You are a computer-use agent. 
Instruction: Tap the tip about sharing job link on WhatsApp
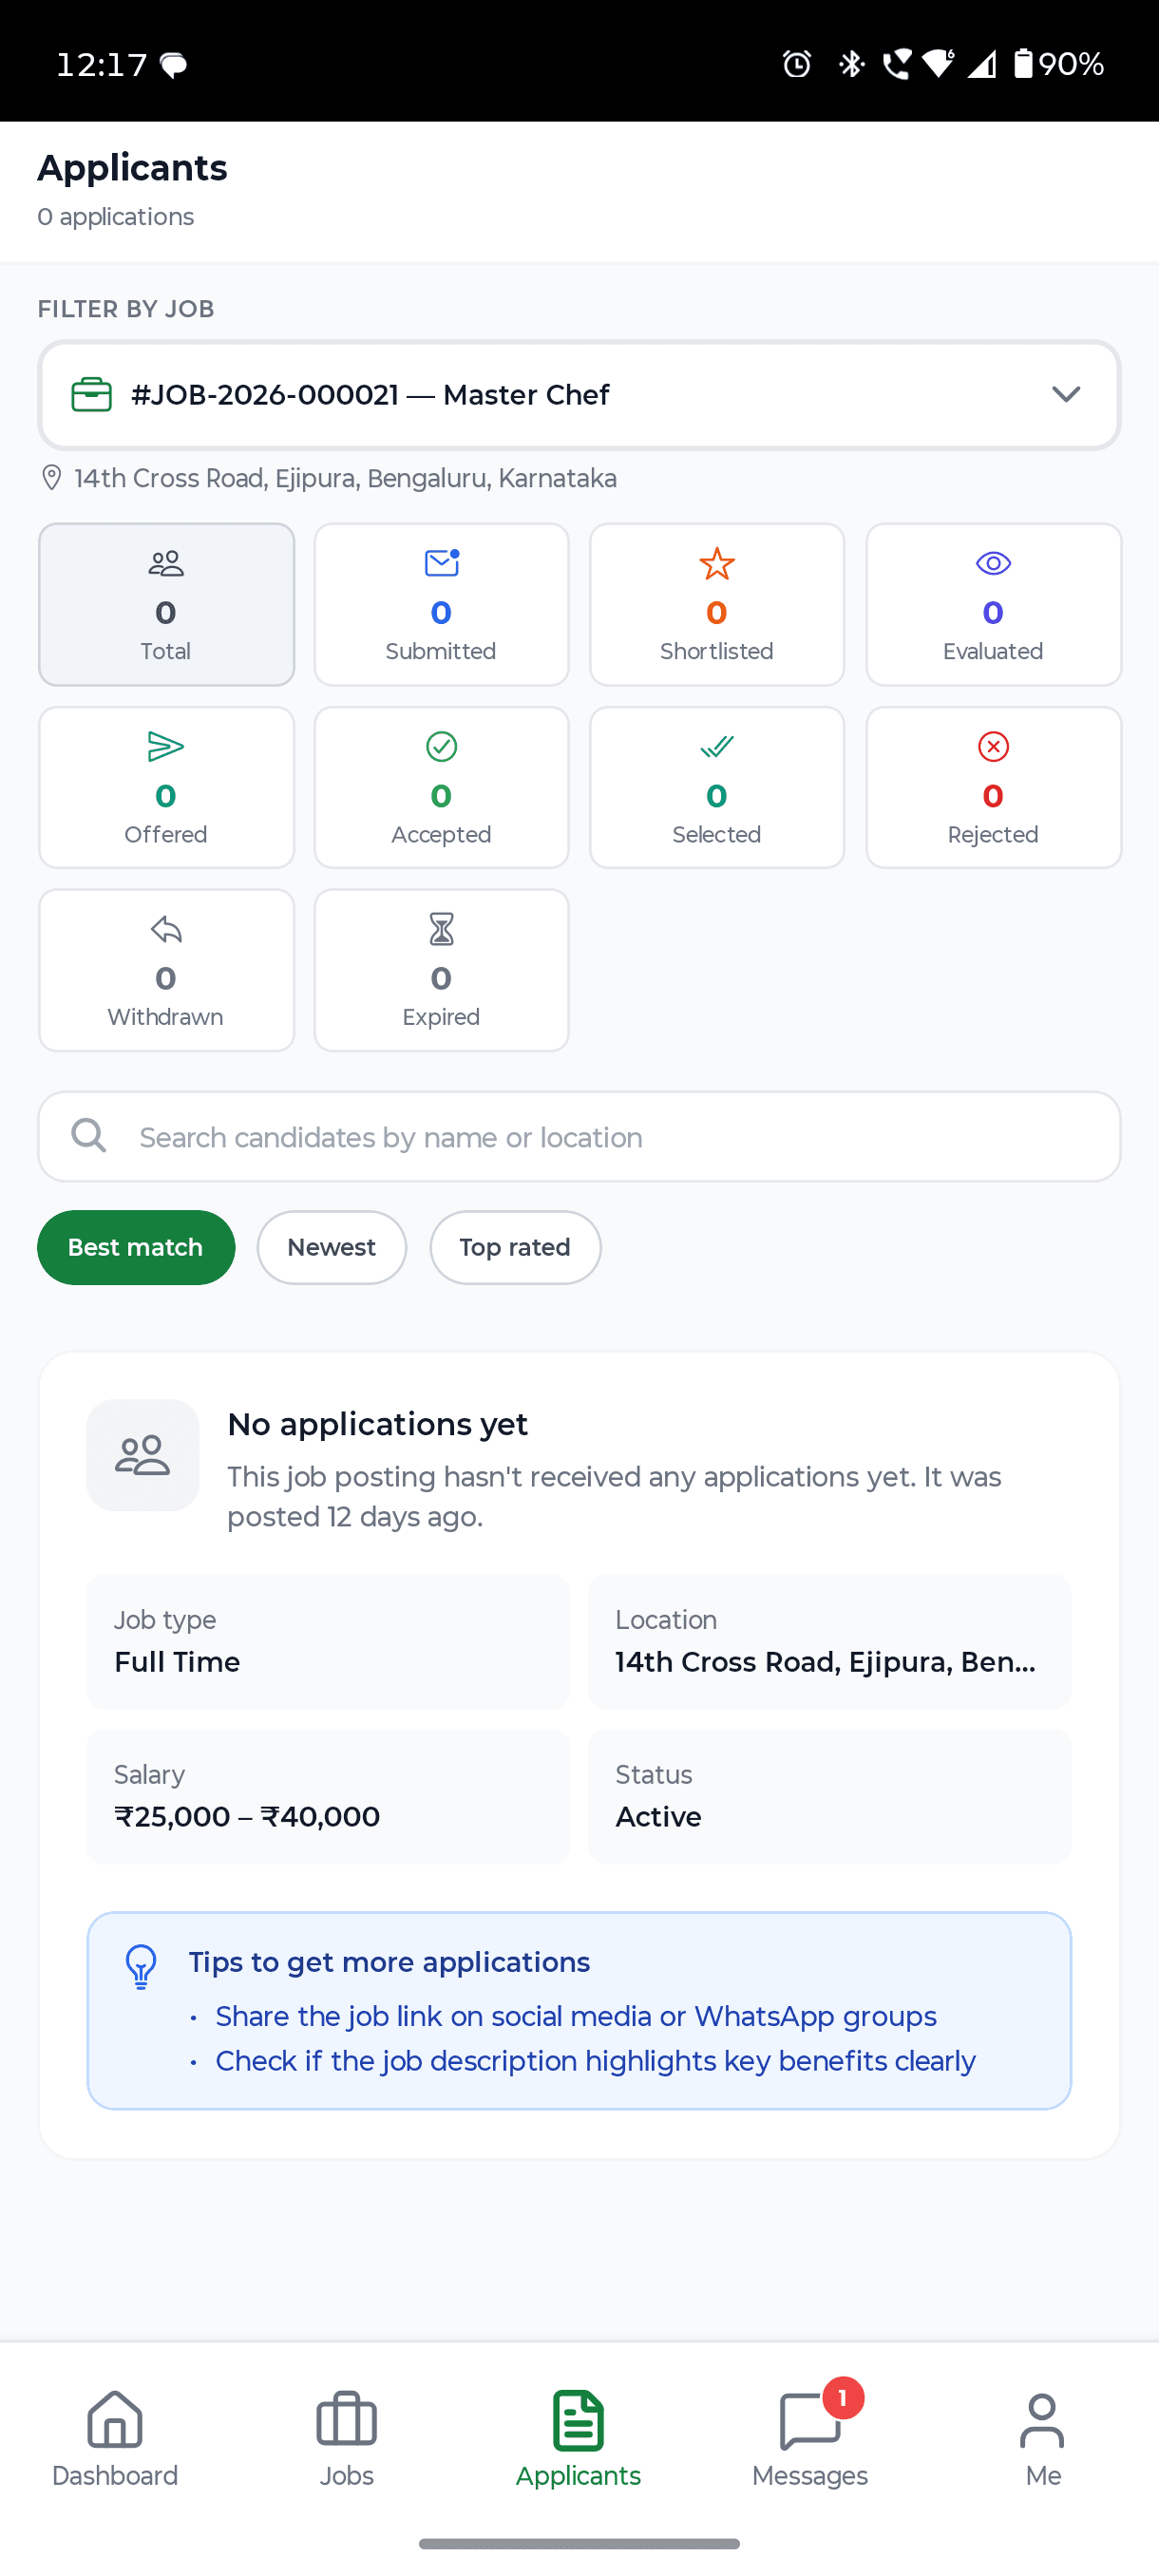pos(576,2016)
